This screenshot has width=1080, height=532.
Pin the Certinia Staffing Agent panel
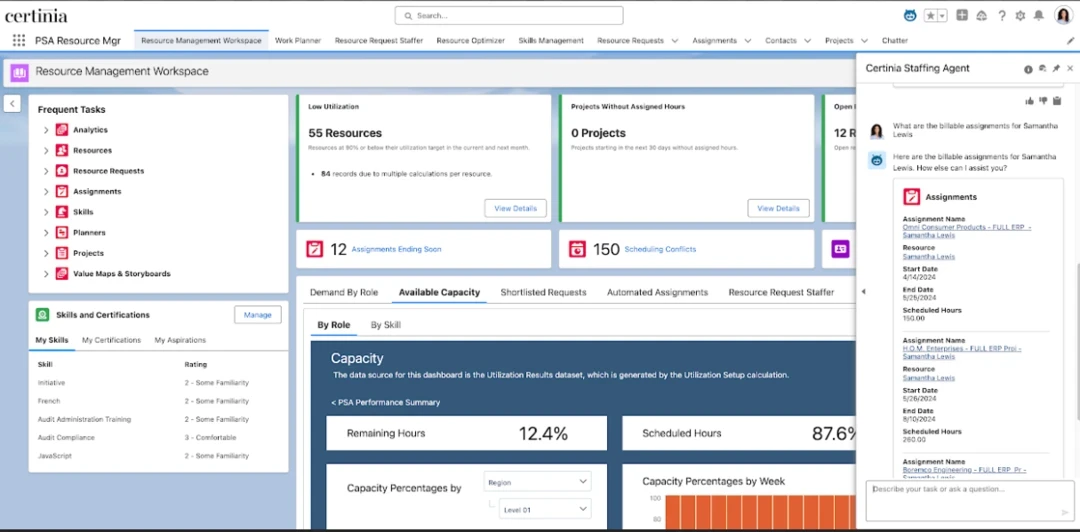(x=1056, y=69)
